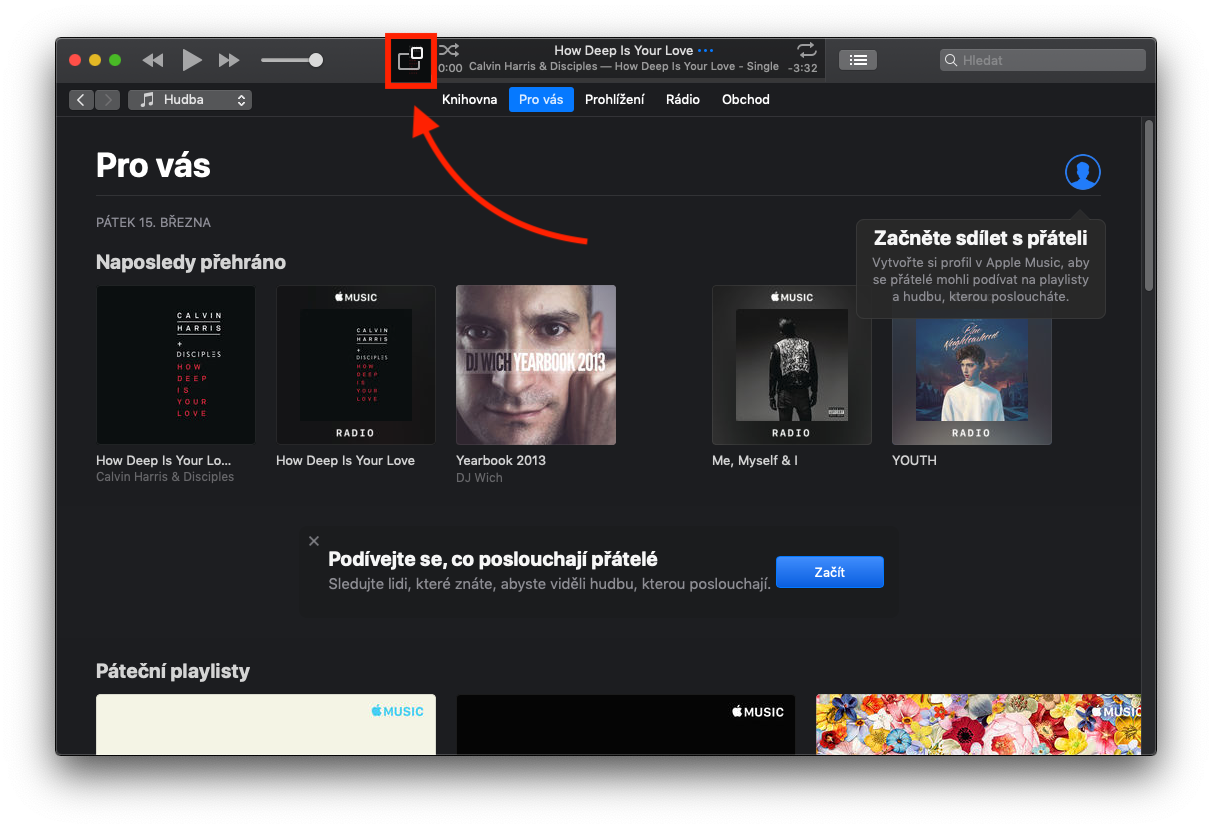This screenshot has width=1212, height=829.
Task: Toggle shuffle playback
Action: coord(449,50)
